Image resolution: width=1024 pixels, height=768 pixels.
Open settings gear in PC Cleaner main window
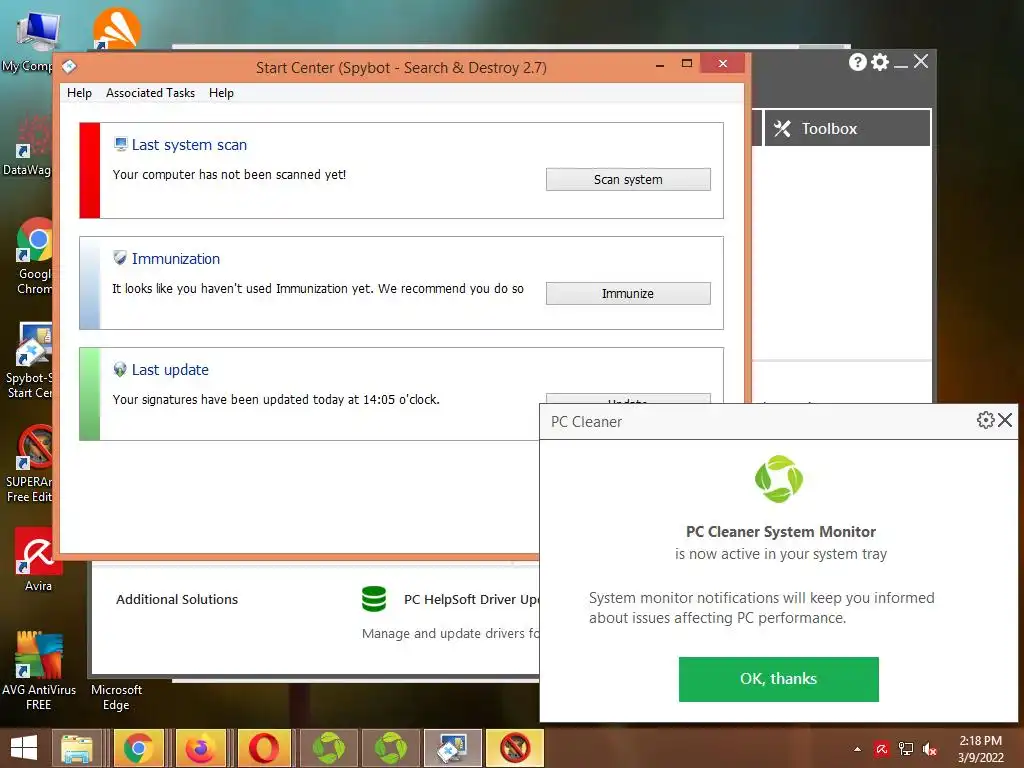[880, 62]
